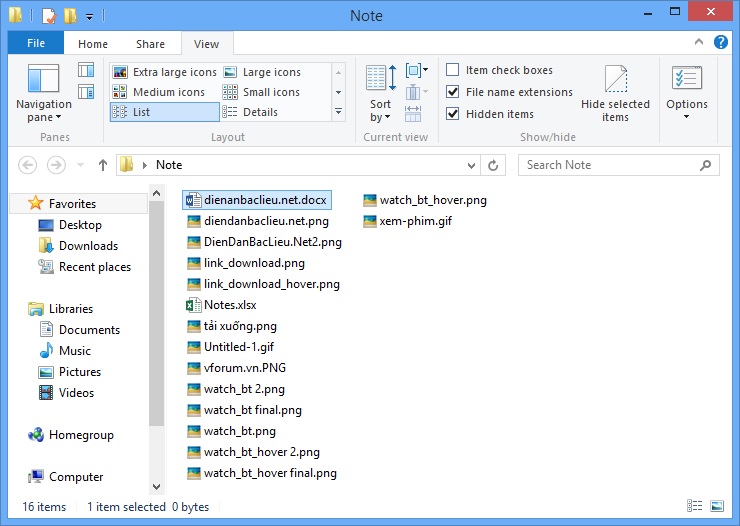Switch to Small icons layout

[261, 92]
